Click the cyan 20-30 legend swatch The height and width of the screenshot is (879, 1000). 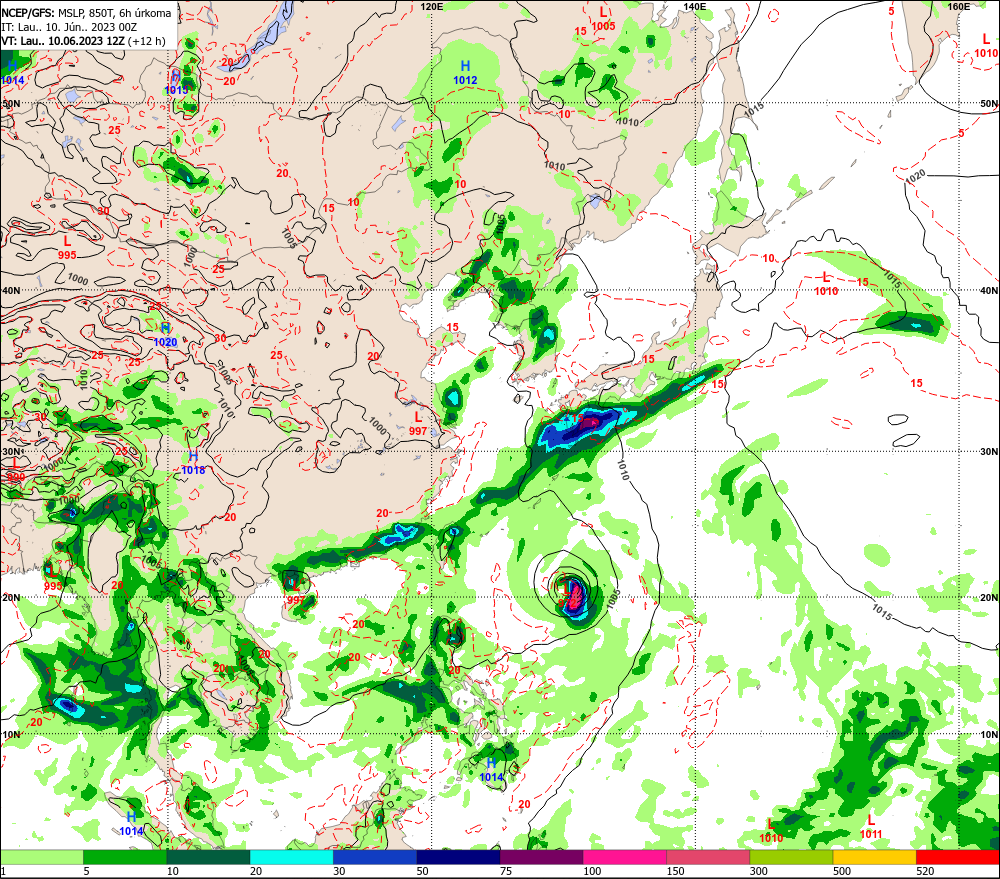[291, 857]
